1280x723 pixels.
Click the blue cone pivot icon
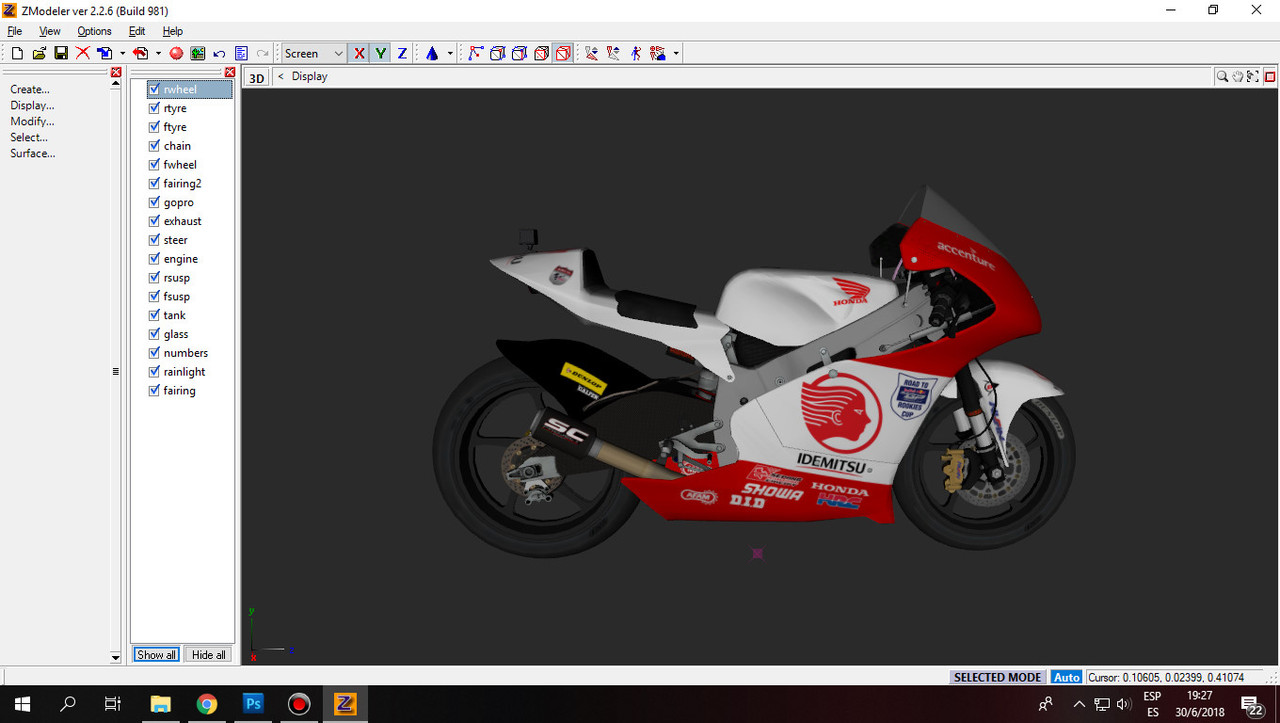432,53
